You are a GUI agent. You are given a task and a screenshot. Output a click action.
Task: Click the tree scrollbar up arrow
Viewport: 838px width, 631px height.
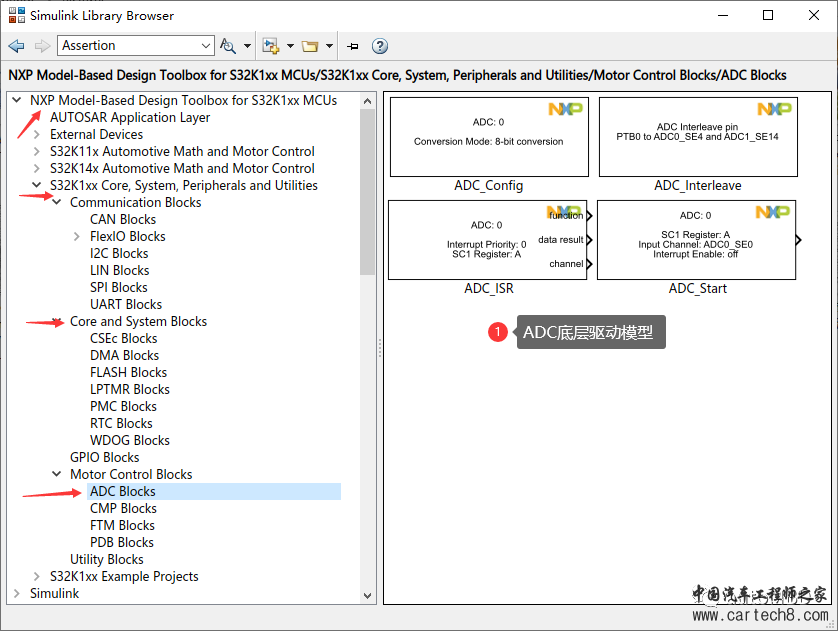click(x=367, y=101)
